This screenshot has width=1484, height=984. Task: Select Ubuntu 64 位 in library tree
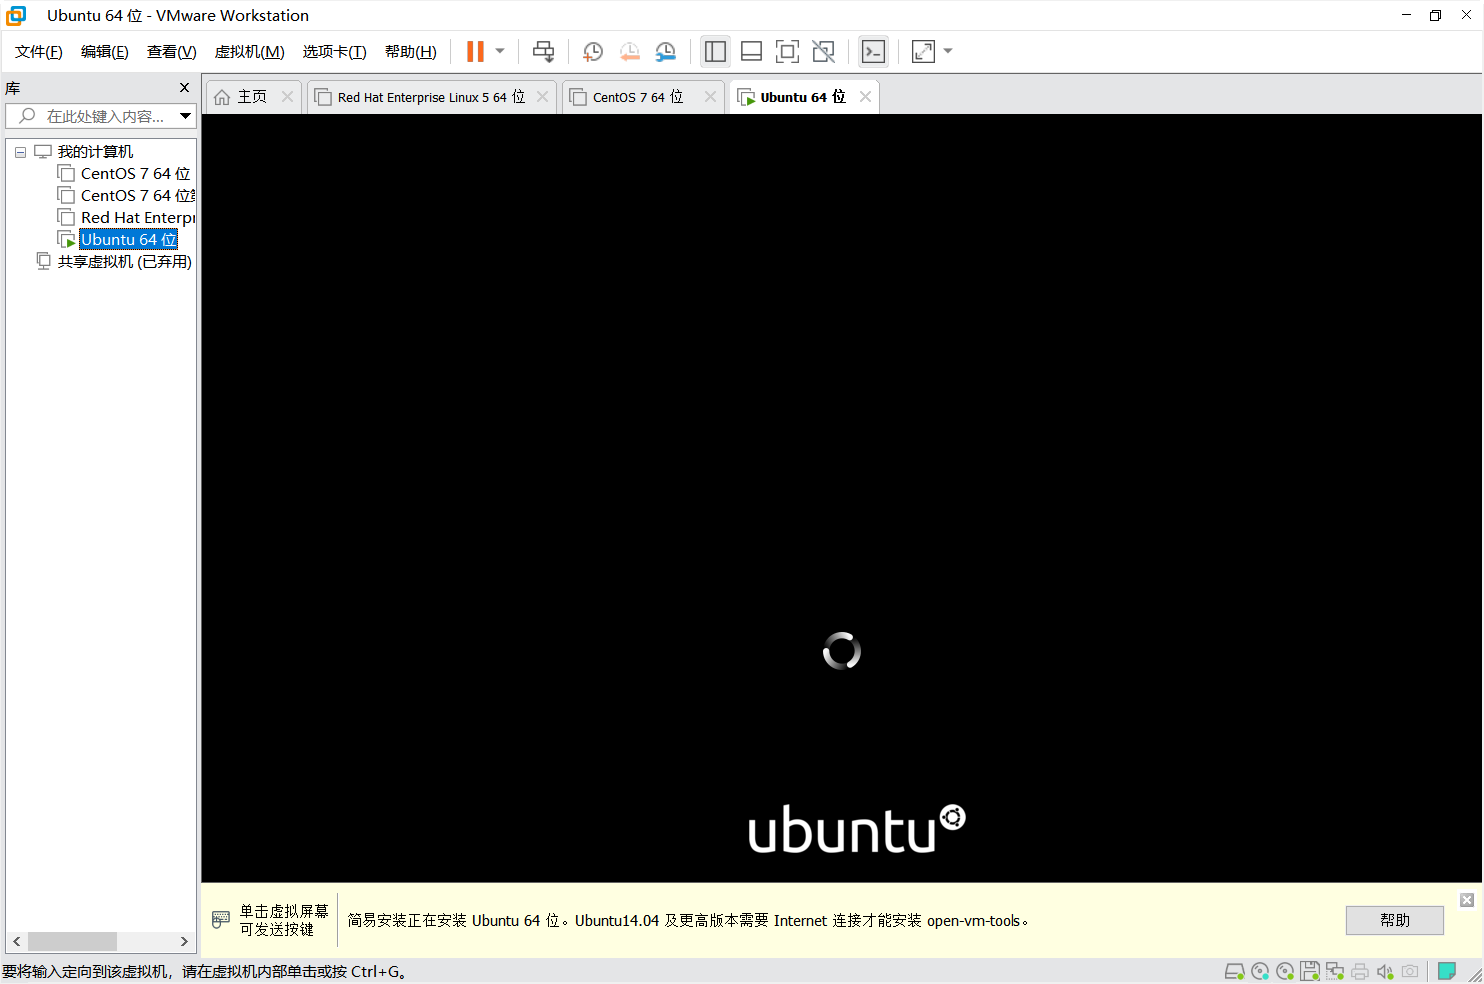[128, 240]
